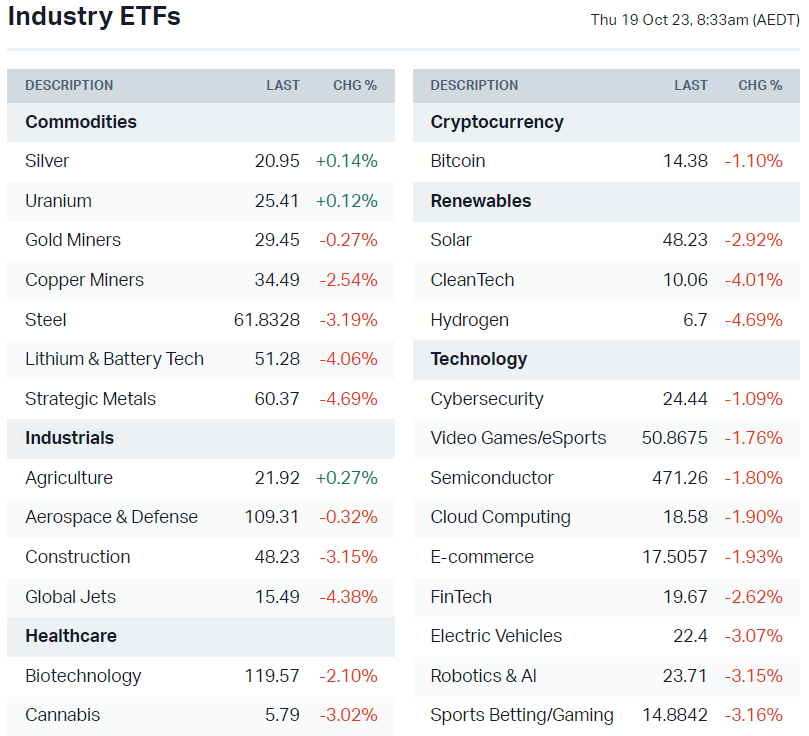809x736 pixels.
Task: Open the Semiconductor ETF entry
Action: tap(492, 478)
